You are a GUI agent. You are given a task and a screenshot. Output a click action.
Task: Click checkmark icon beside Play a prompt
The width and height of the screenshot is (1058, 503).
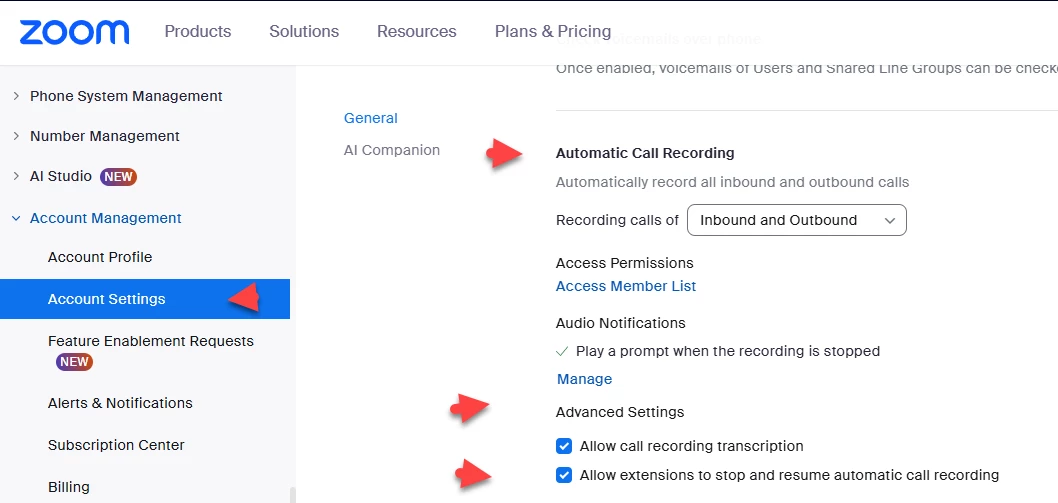click(x=561, y=351)
